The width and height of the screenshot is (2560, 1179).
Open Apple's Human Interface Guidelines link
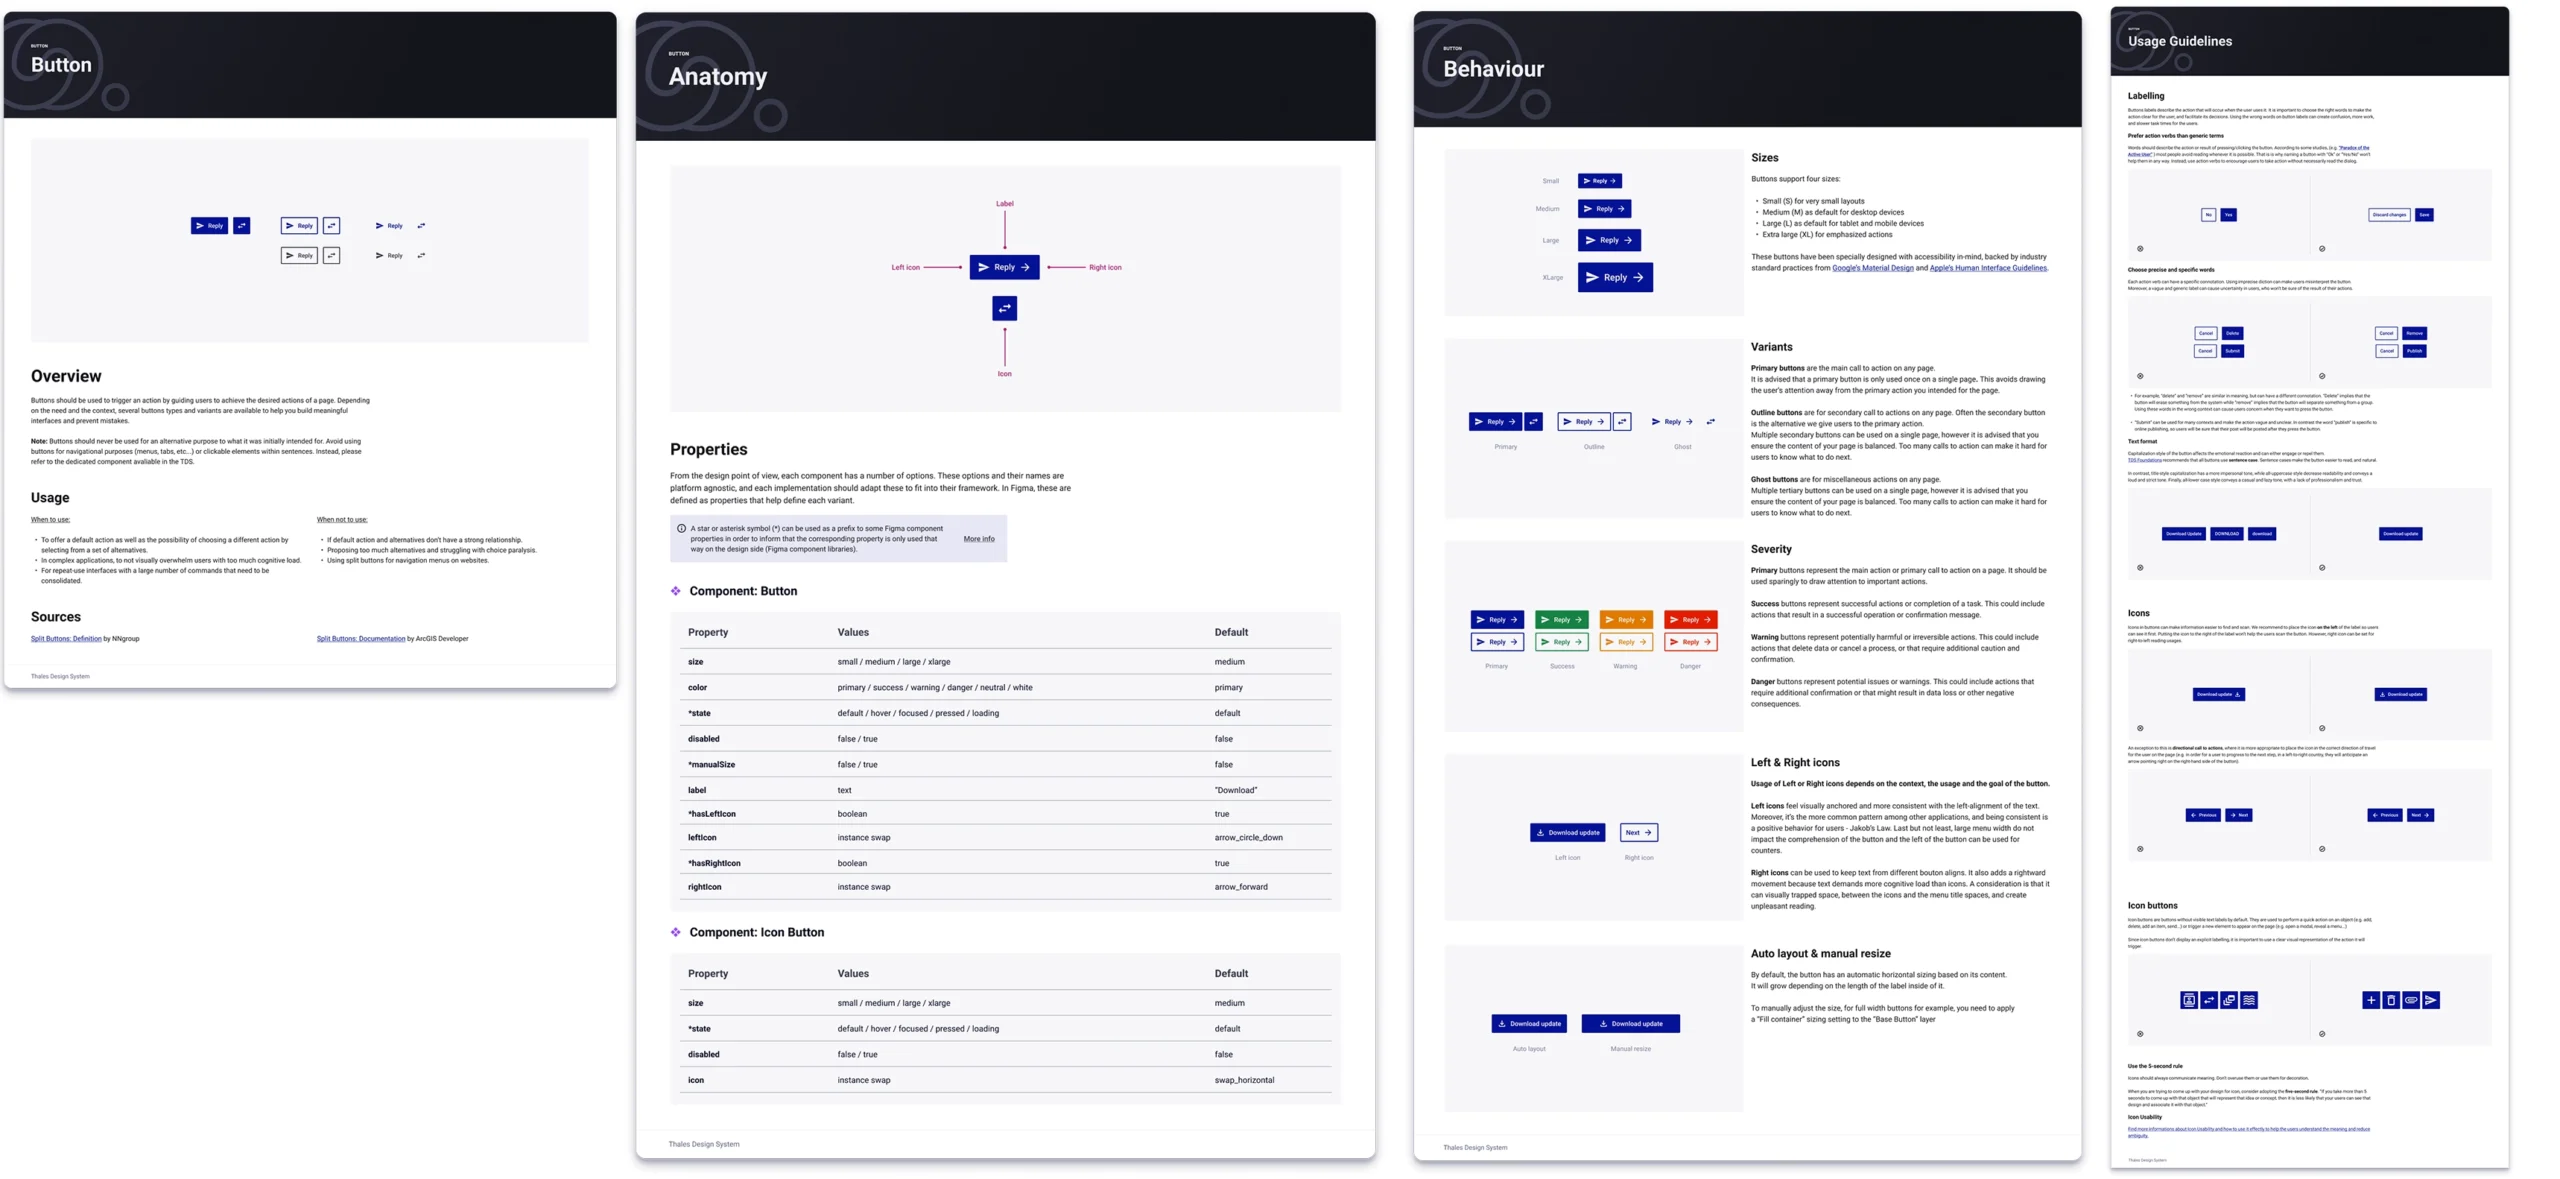click(1987, 268)
